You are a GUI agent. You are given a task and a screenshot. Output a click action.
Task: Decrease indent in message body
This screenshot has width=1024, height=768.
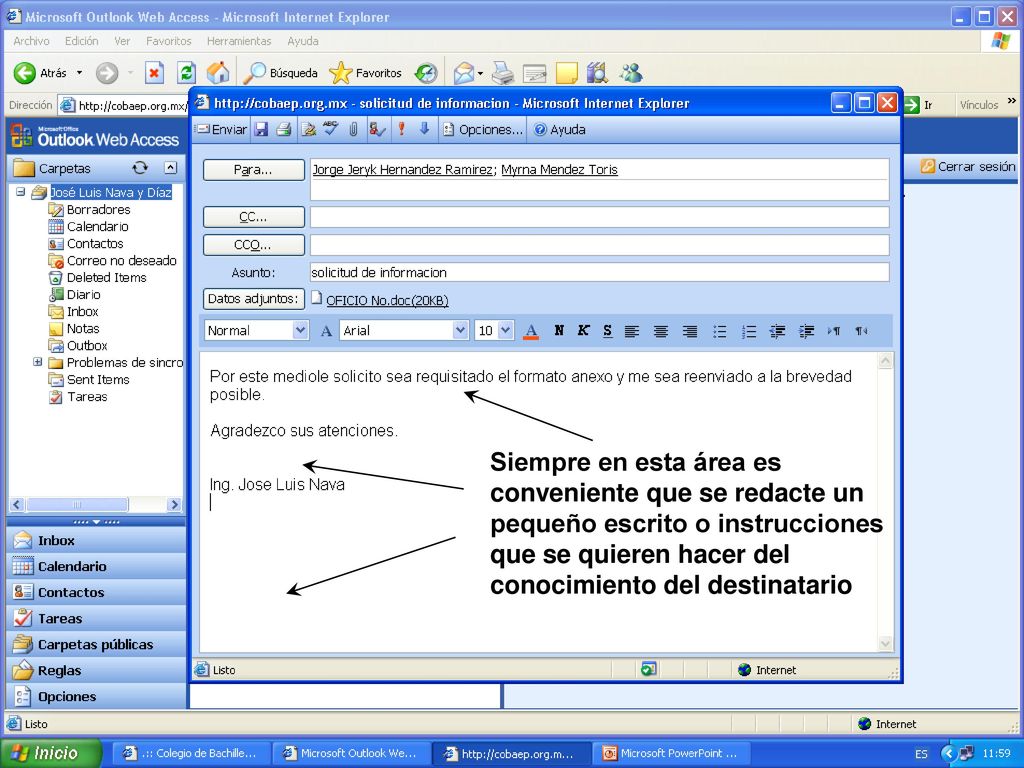[x=777, y=331]
